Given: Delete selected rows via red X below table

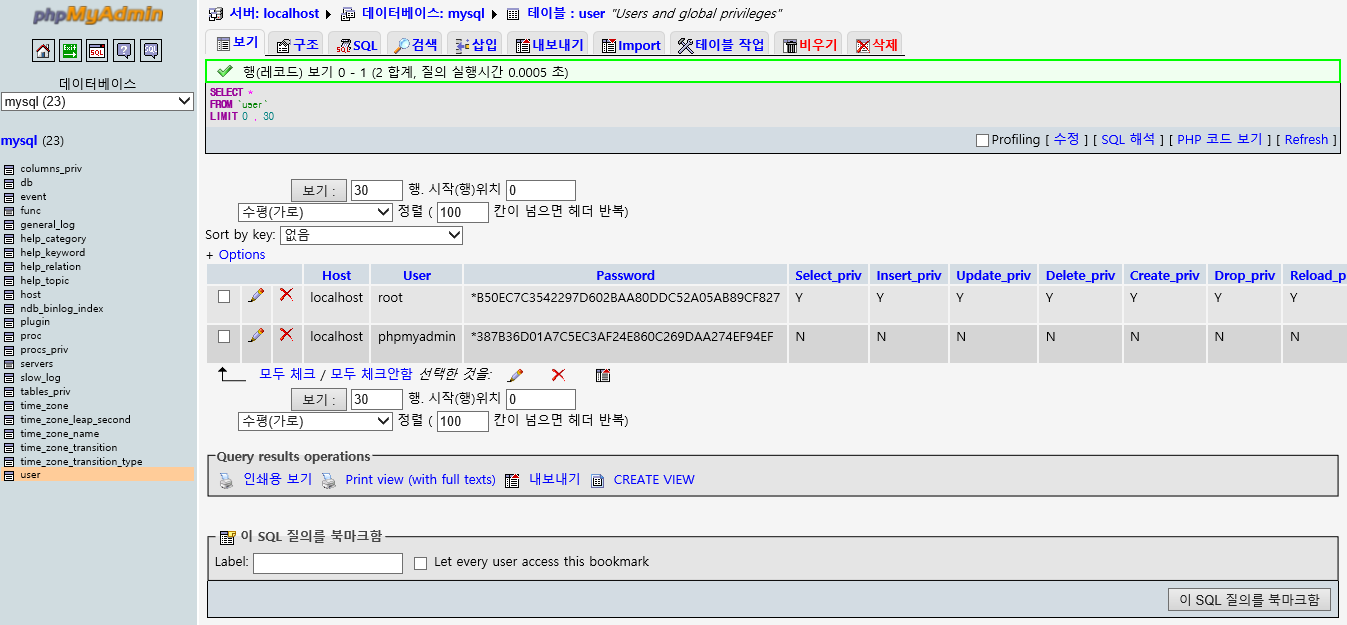Looking at the screenshot, I should point(558,375).
